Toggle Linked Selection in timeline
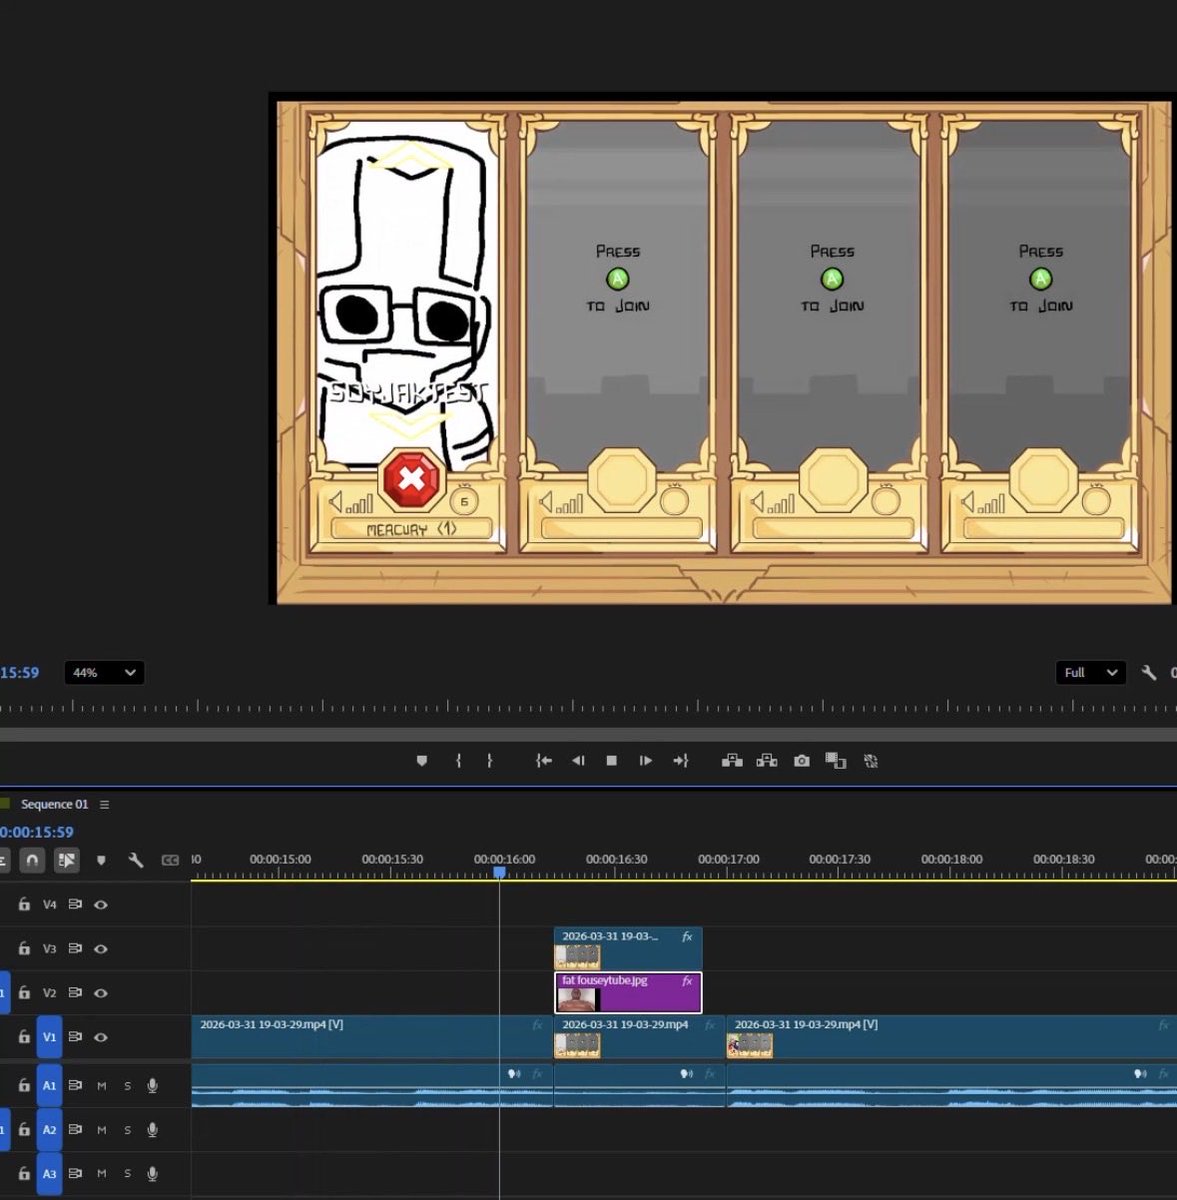1177x1200 pixels. click(x=67, y=860)
